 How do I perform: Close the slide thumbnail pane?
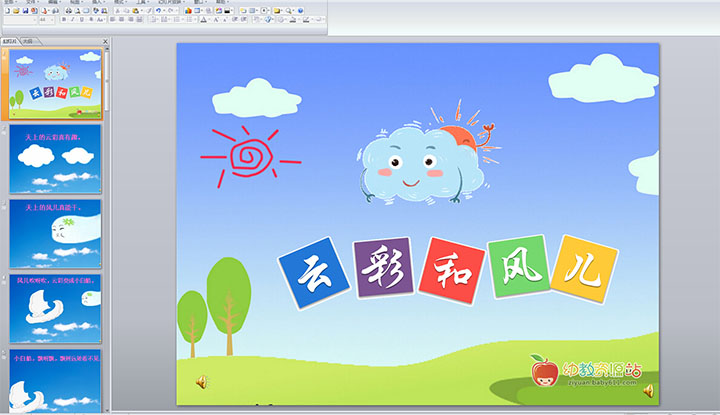coord(105,41)
